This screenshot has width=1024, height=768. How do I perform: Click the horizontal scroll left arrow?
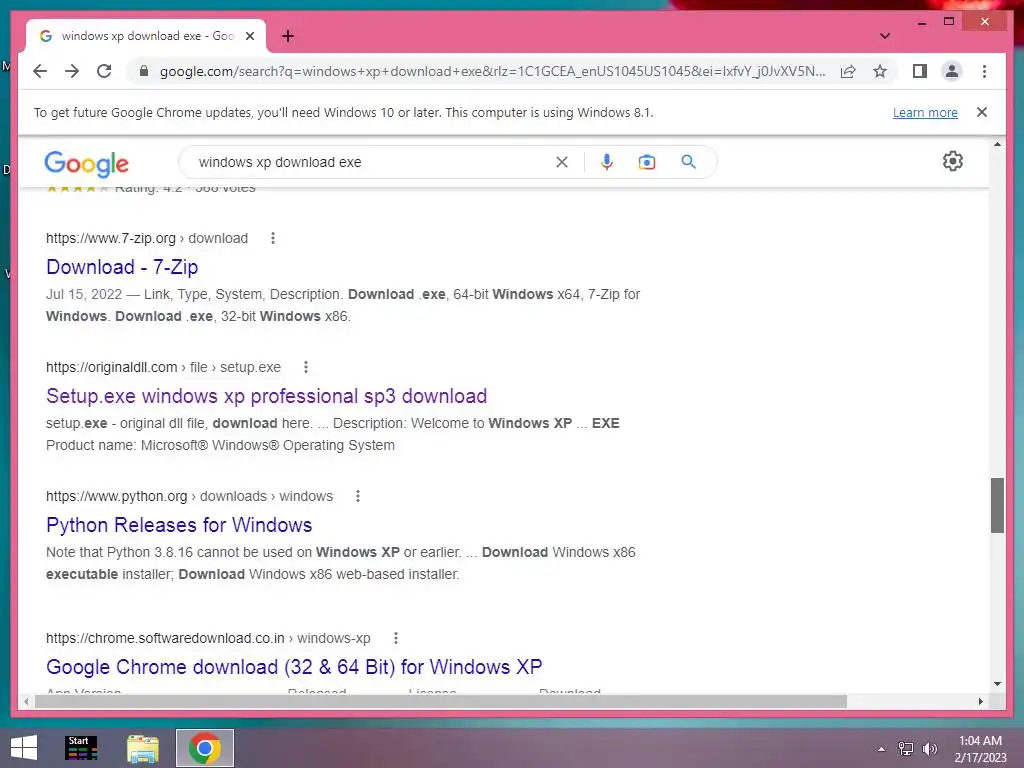(26, 701)
